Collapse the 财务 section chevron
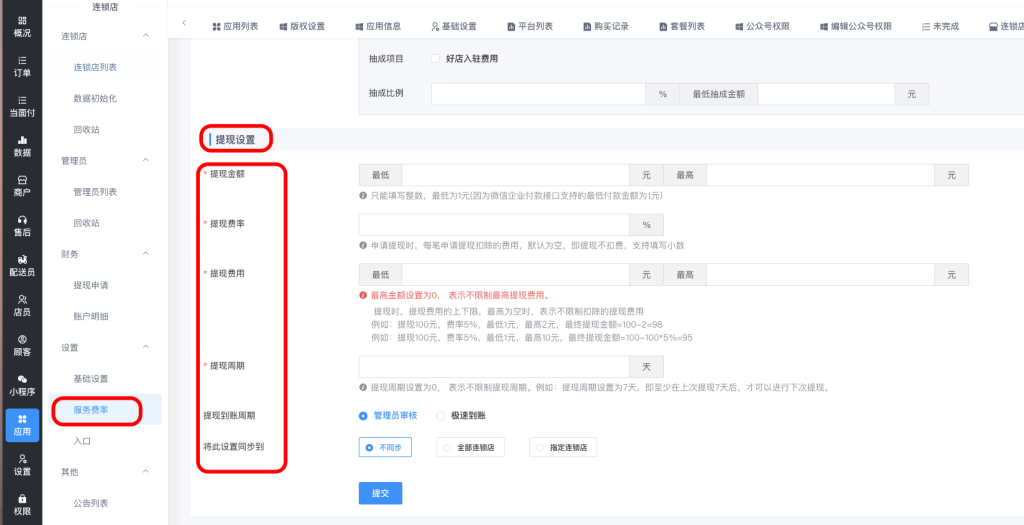1024x525 pixels. (x=146, y=254)
